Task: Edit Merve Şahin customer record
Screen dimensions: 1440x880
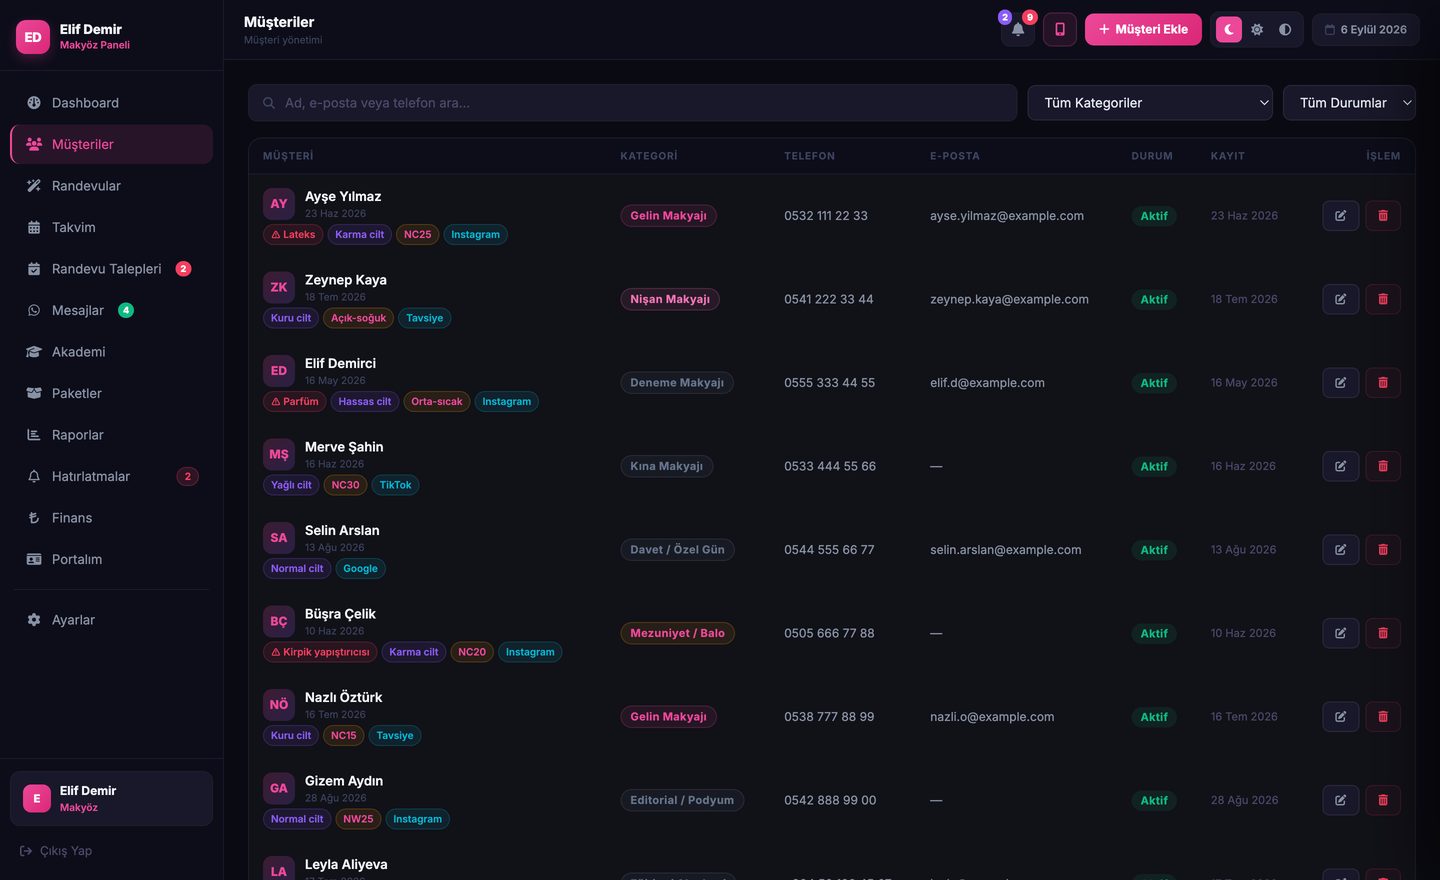Action: [1340, 466]
